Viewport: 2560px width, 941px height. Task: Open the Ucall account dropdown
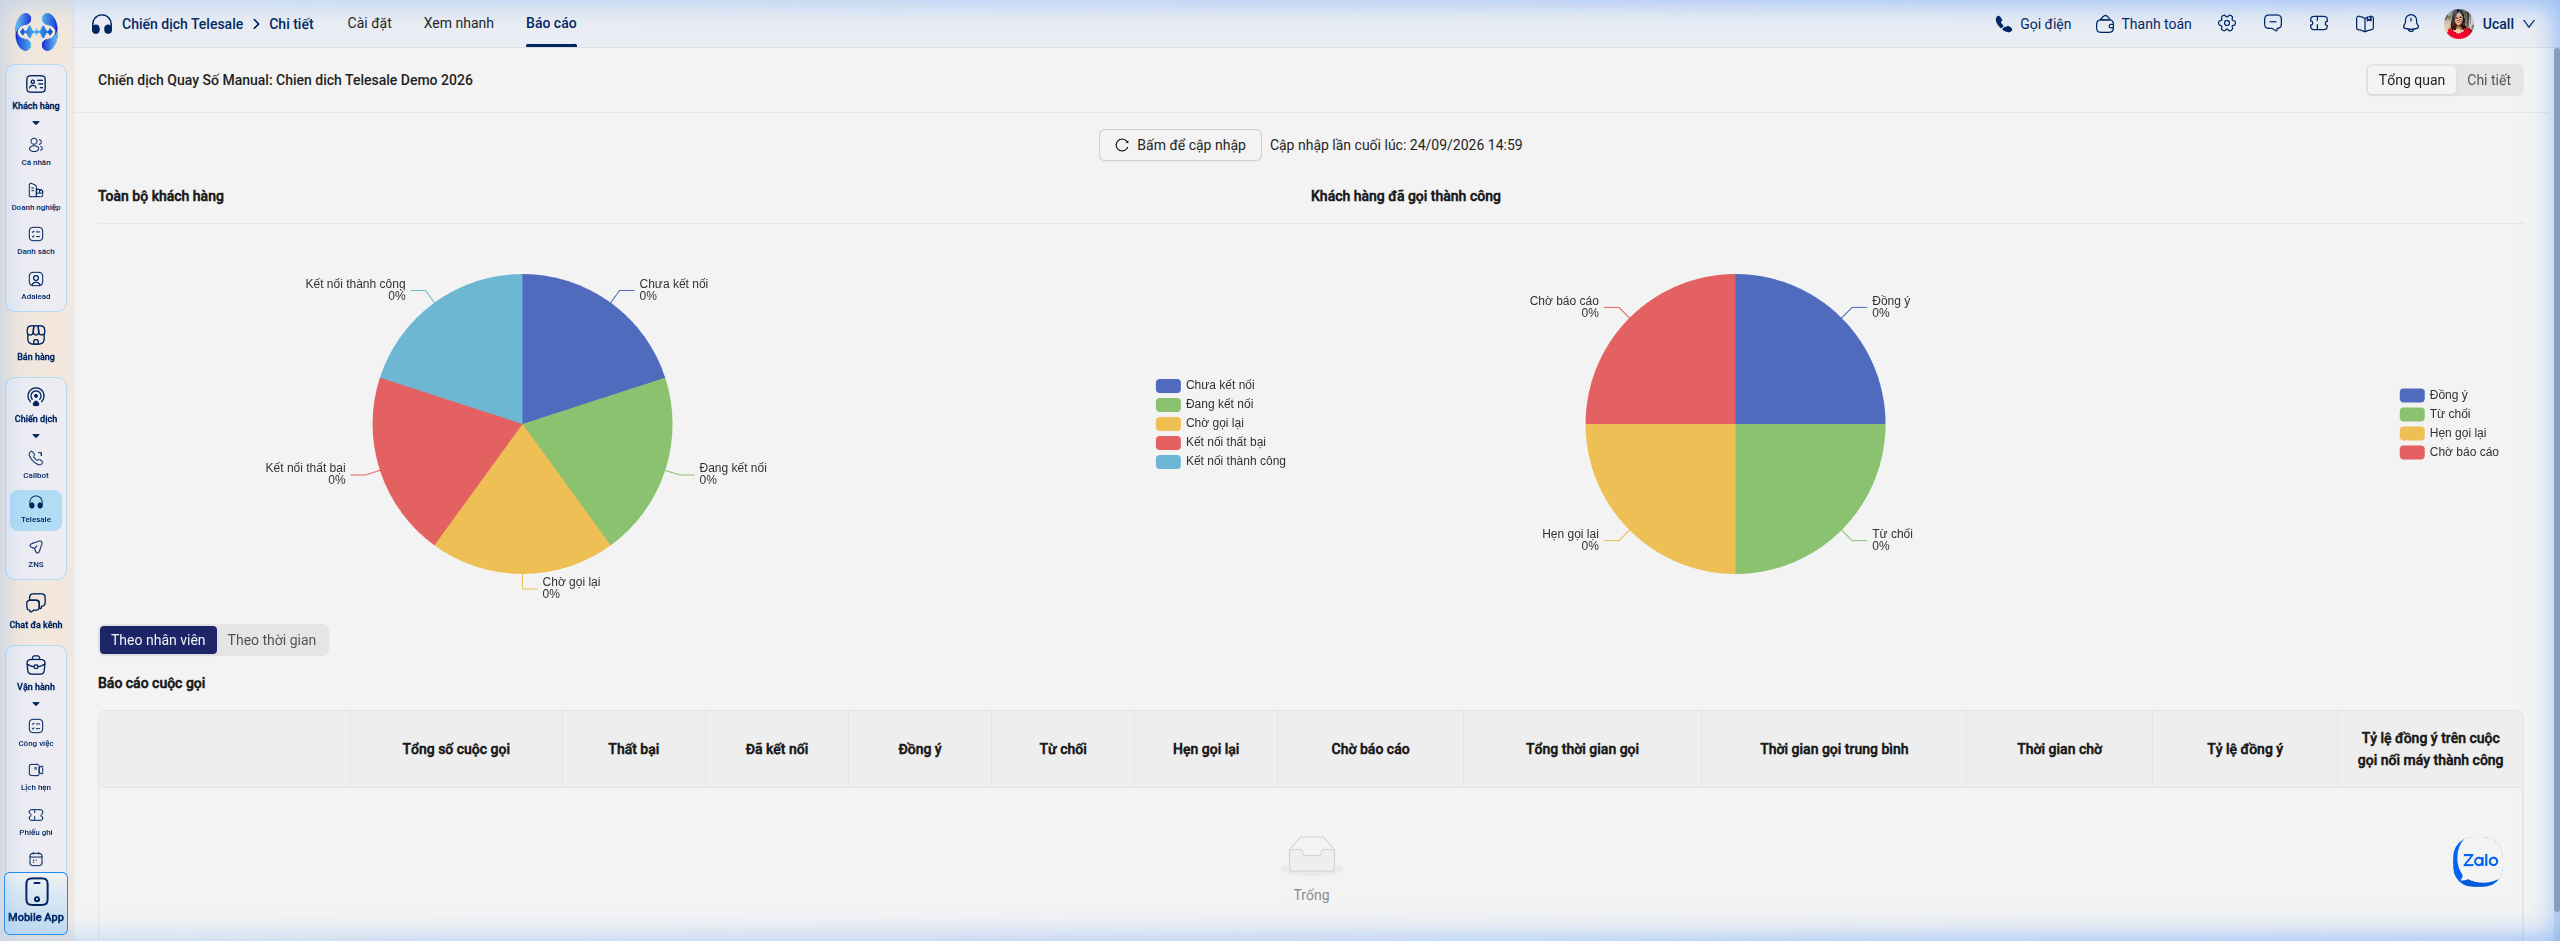(2489, 23)
